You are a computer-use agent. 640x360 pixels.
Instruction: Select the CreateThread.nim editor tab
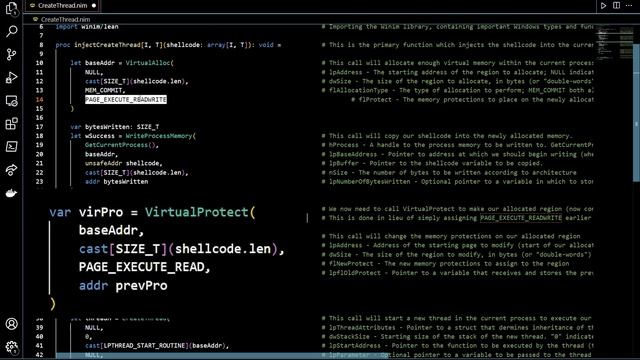[x=63, y=5]
